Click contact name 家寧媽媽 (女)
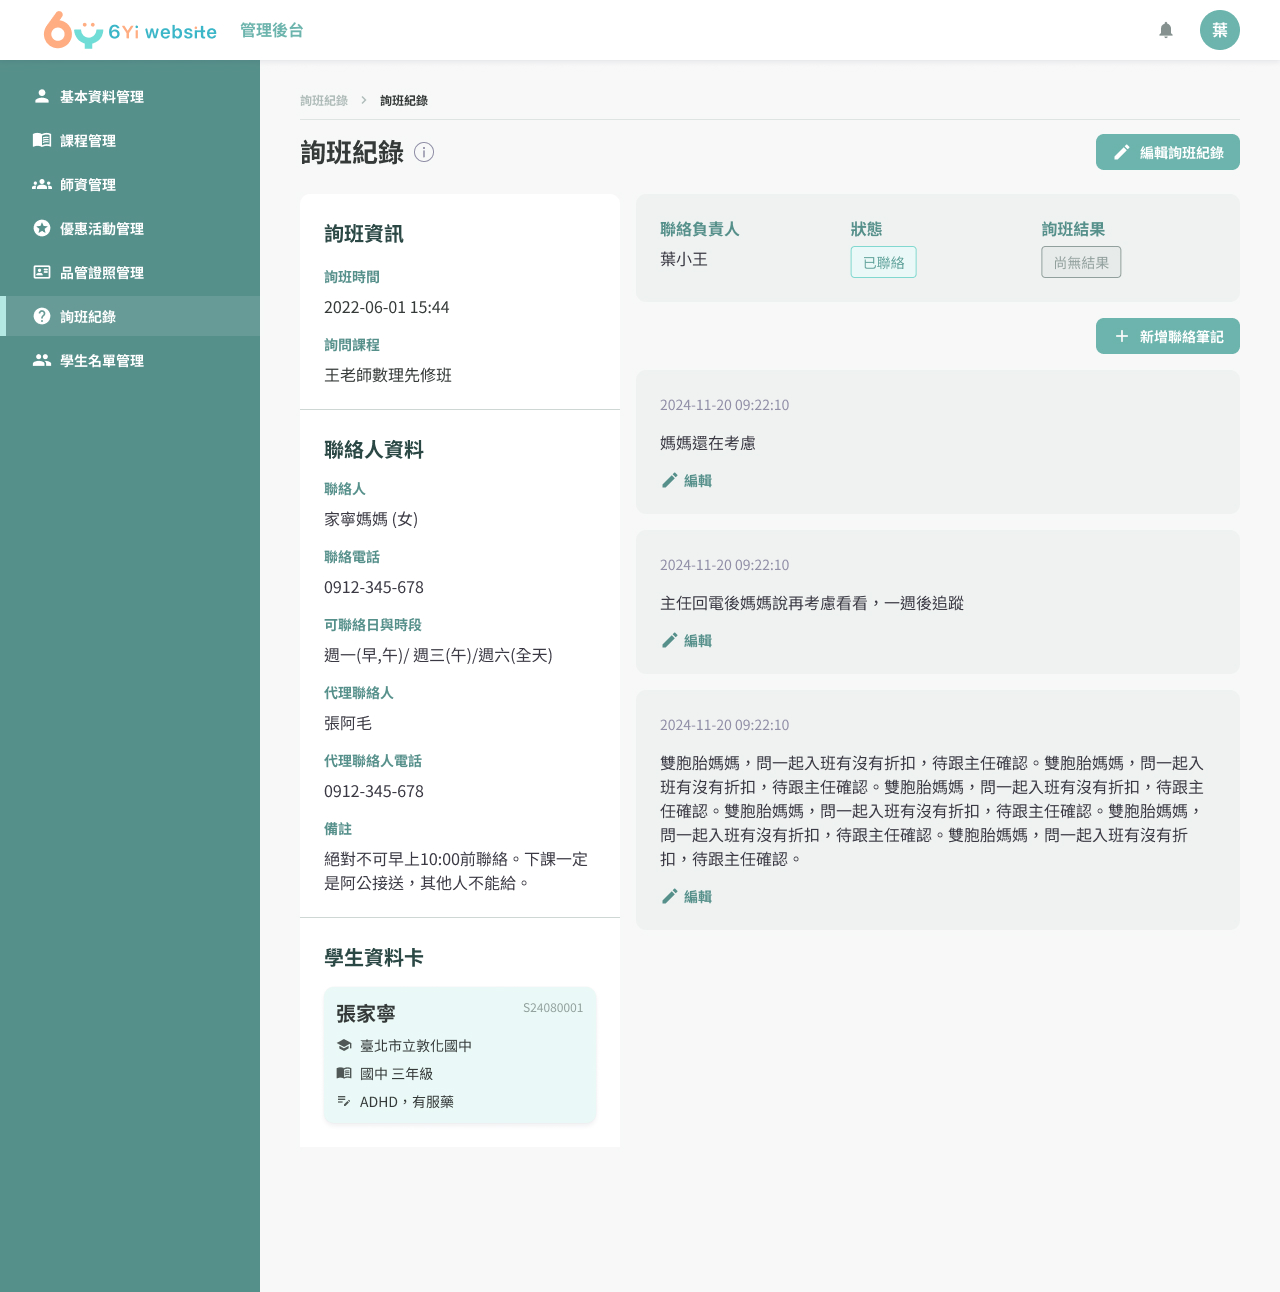The height and width of the screenshot is (1292, 1280). 371,519
